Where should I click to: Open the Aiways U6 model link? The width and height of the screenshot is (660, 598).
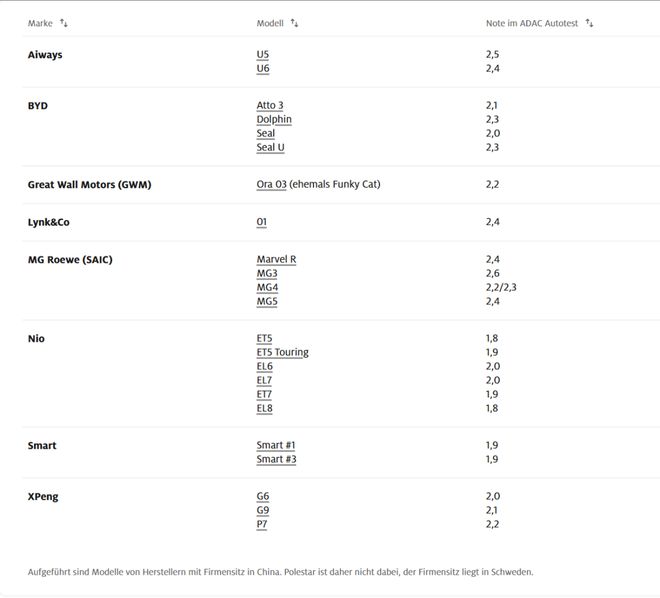(x=263, y=69)
